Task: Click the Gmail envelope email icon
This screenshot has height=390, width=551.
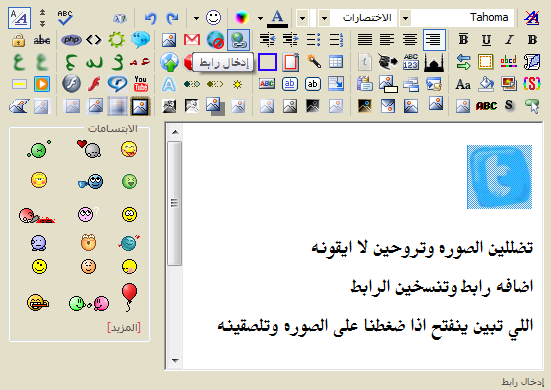Action: [192, 40]
